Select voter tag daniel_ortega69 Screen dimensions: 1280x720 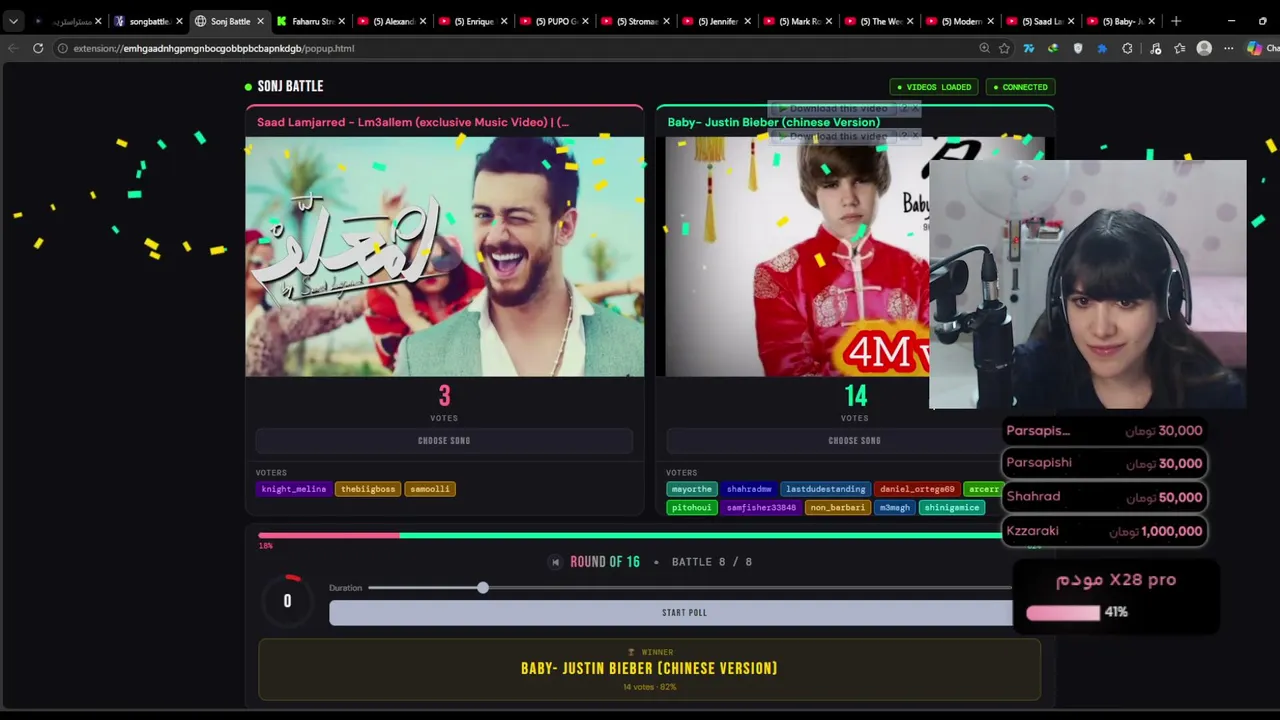(x=917, y=489)
